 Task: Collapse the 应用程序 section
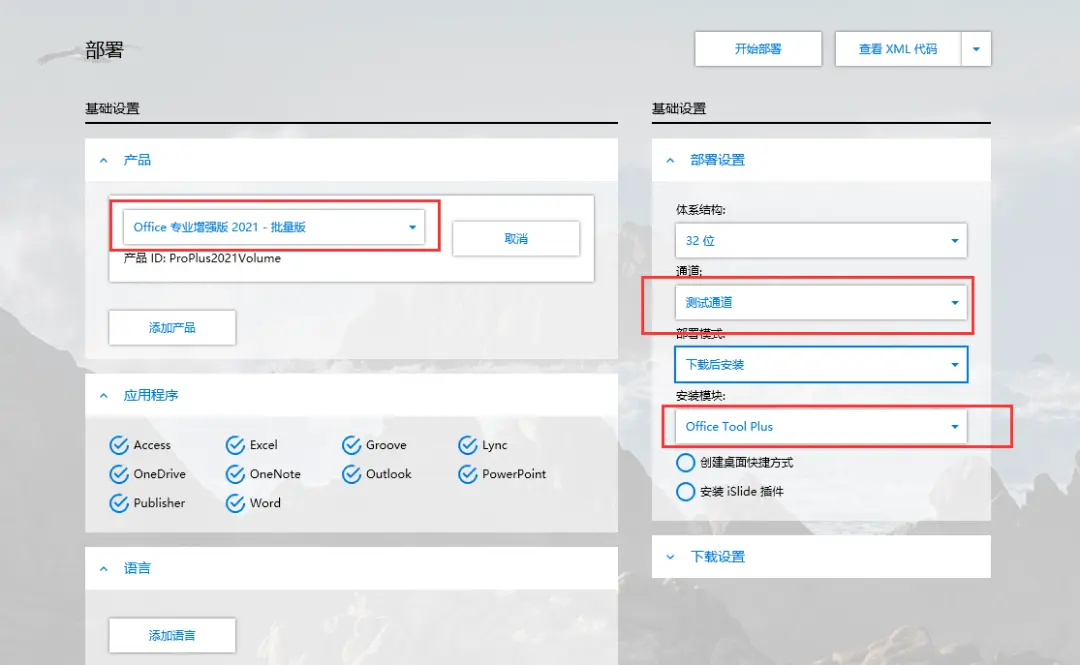pyautogui.click(x=103, y=396)
